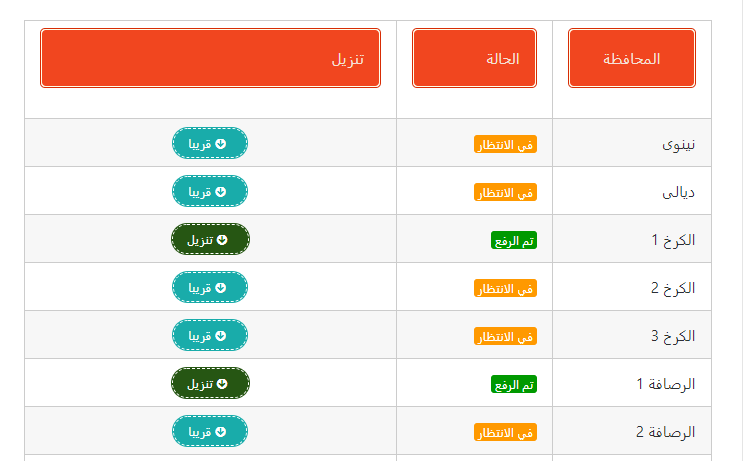The width and height of the screenshot is (749, 461).
Task: Click the قريبا button in the ديالى row
Action: (x=210, y=191)
